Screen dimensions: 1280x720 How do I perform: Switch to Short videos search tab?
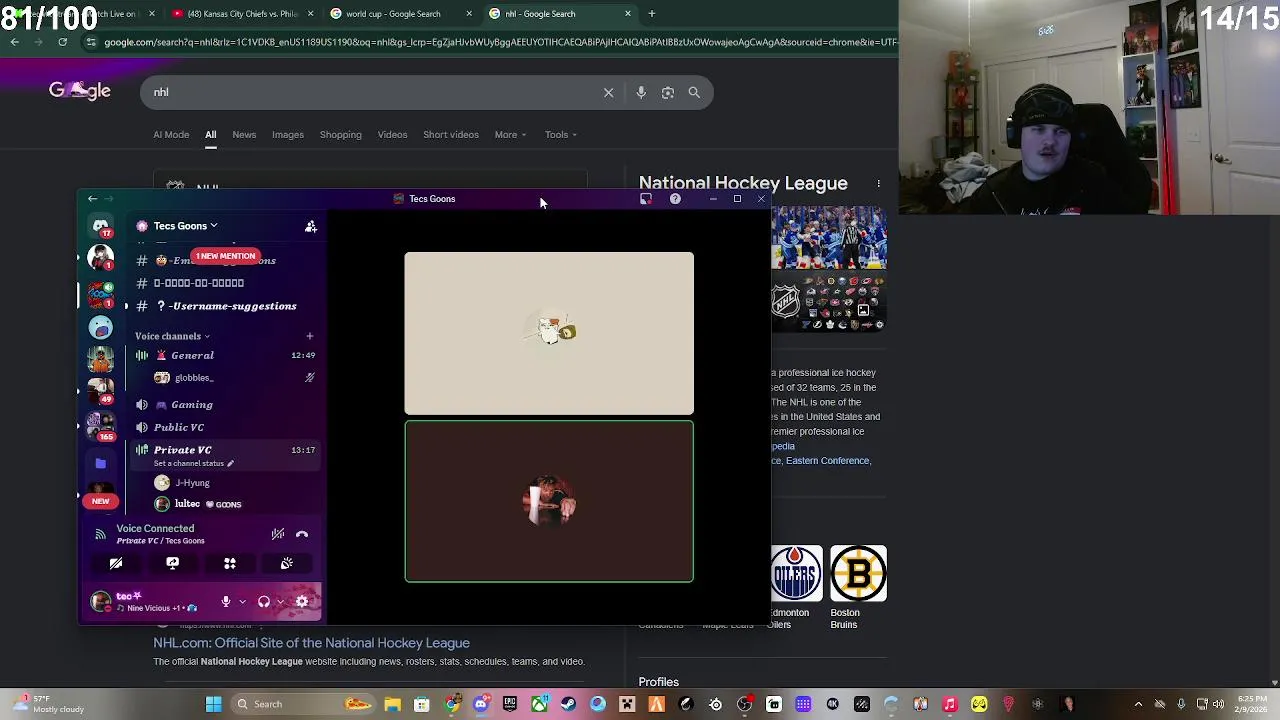451,135
